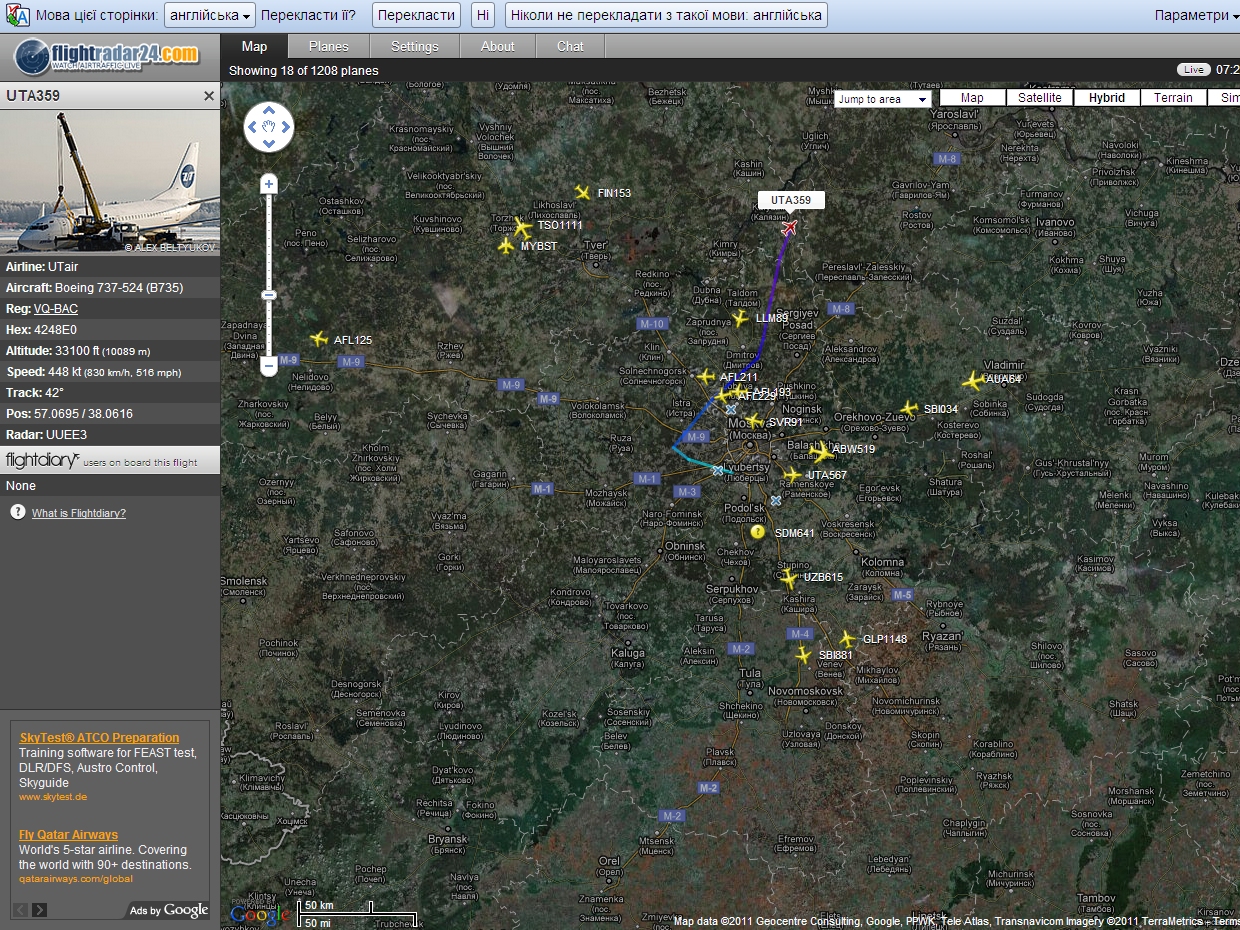Switch map view to Satellite
1240x930 pixels.
(1039, 98)
